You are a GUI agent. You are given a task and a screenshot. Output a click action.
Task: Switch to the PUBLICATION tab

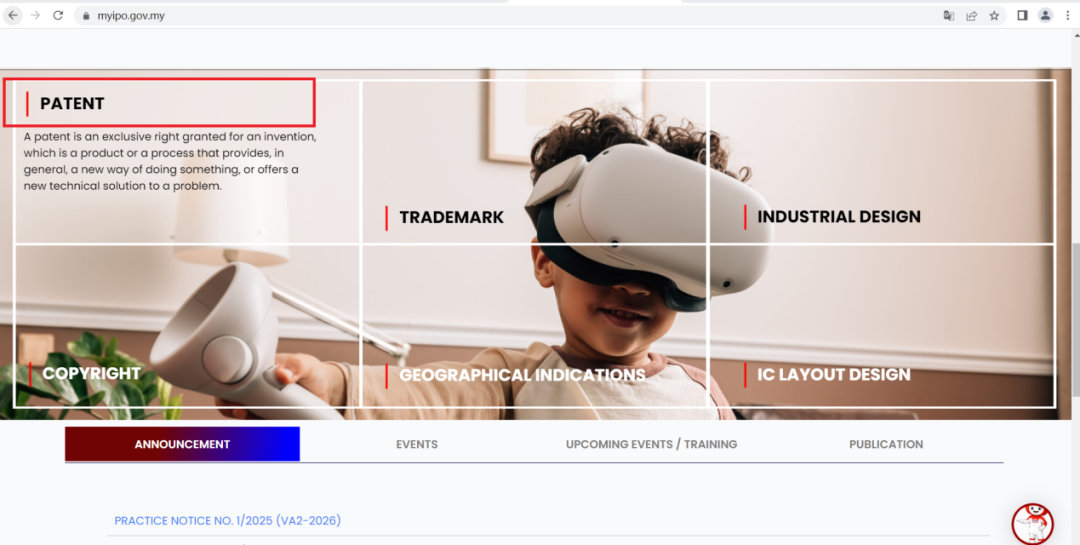coord(886,444)
